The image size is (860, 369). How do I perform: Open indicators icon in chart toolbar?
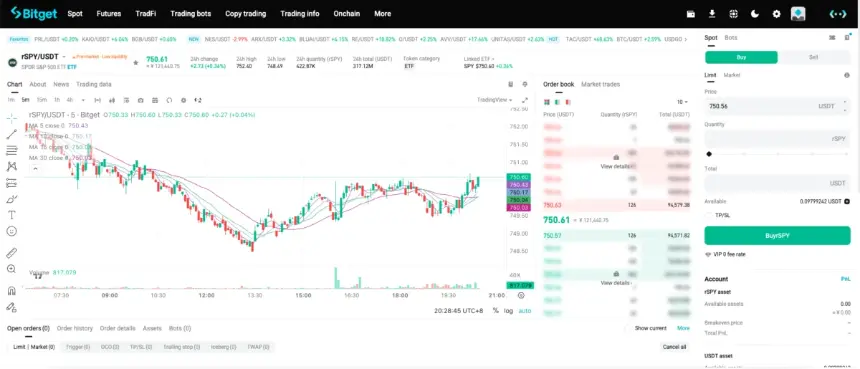point(127,100)
